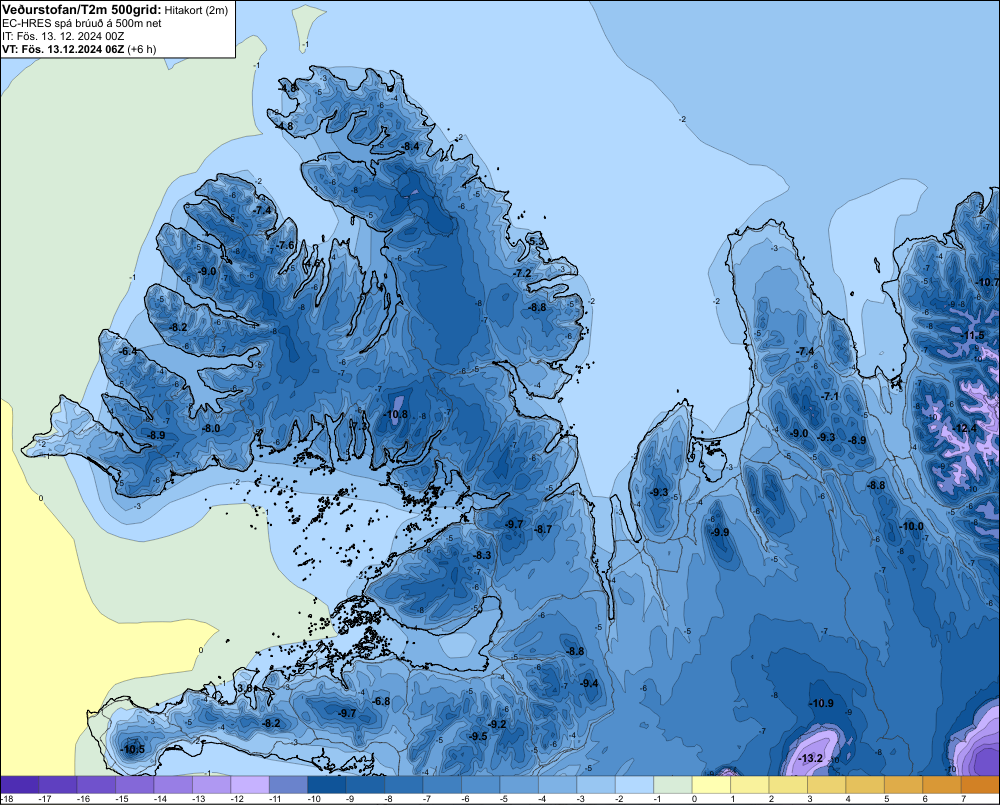Pick the deep purple legend swatch labeled -18

point(19,785)
